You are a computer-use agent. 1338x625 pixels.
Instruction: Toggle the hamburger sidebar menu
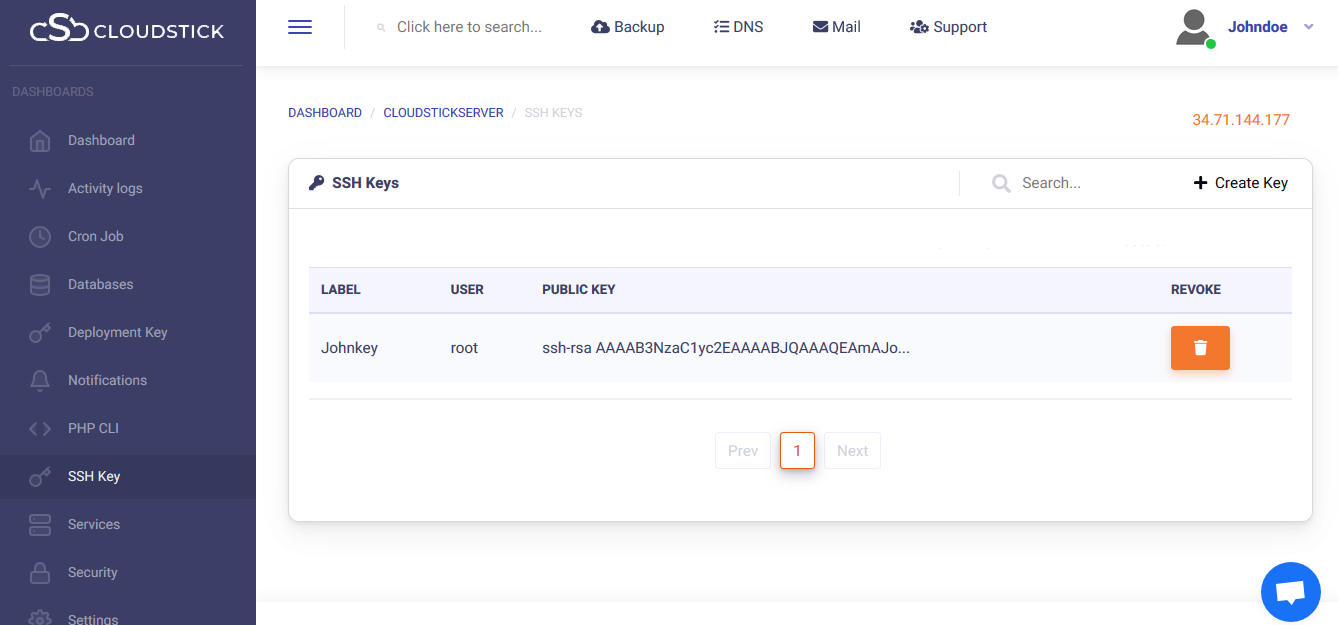(x=300, y=27)
